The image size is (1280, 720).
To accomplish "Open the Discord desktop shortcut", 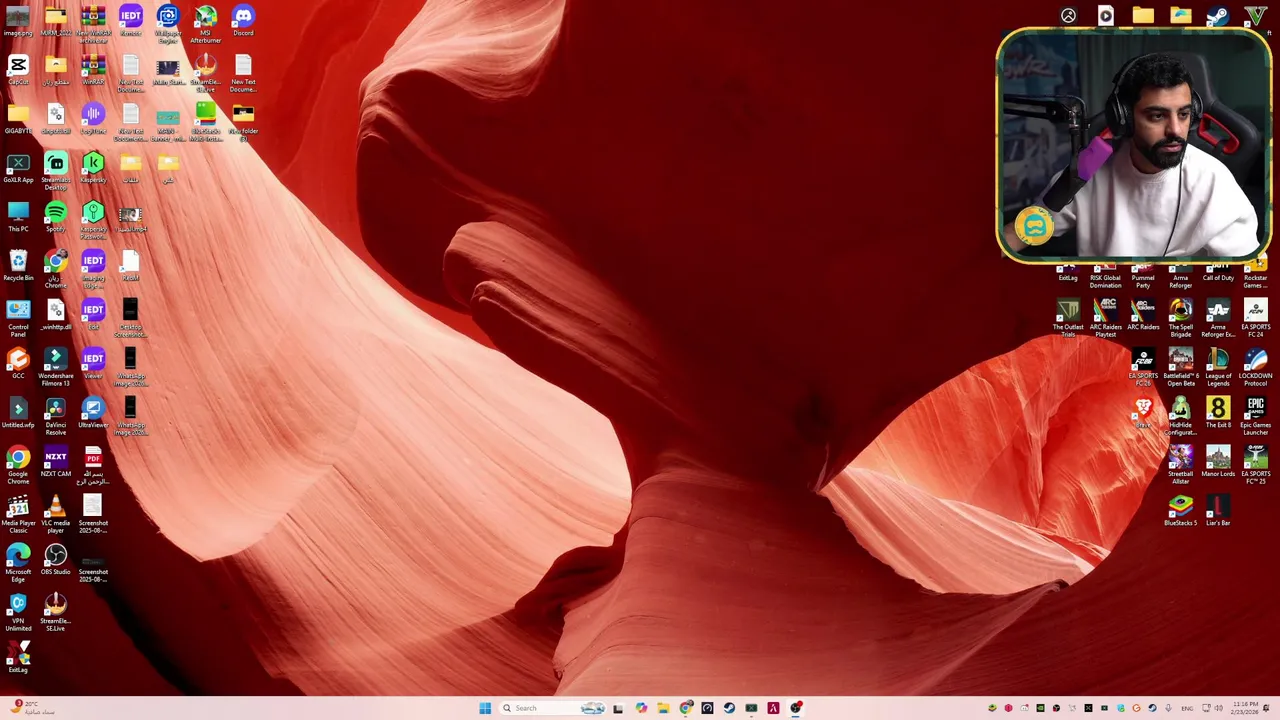I will coord(243,21).
